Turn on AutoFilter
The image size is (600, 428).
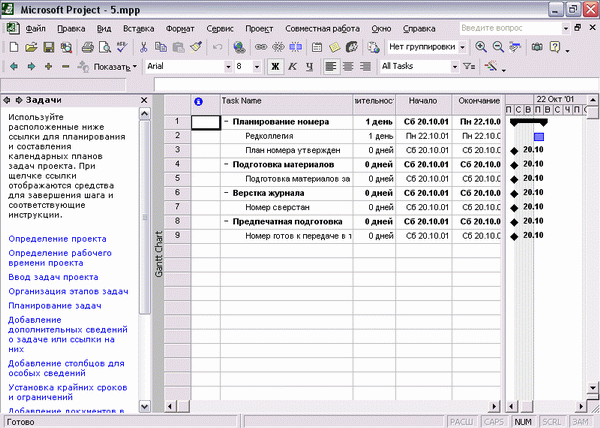(469, 67)
